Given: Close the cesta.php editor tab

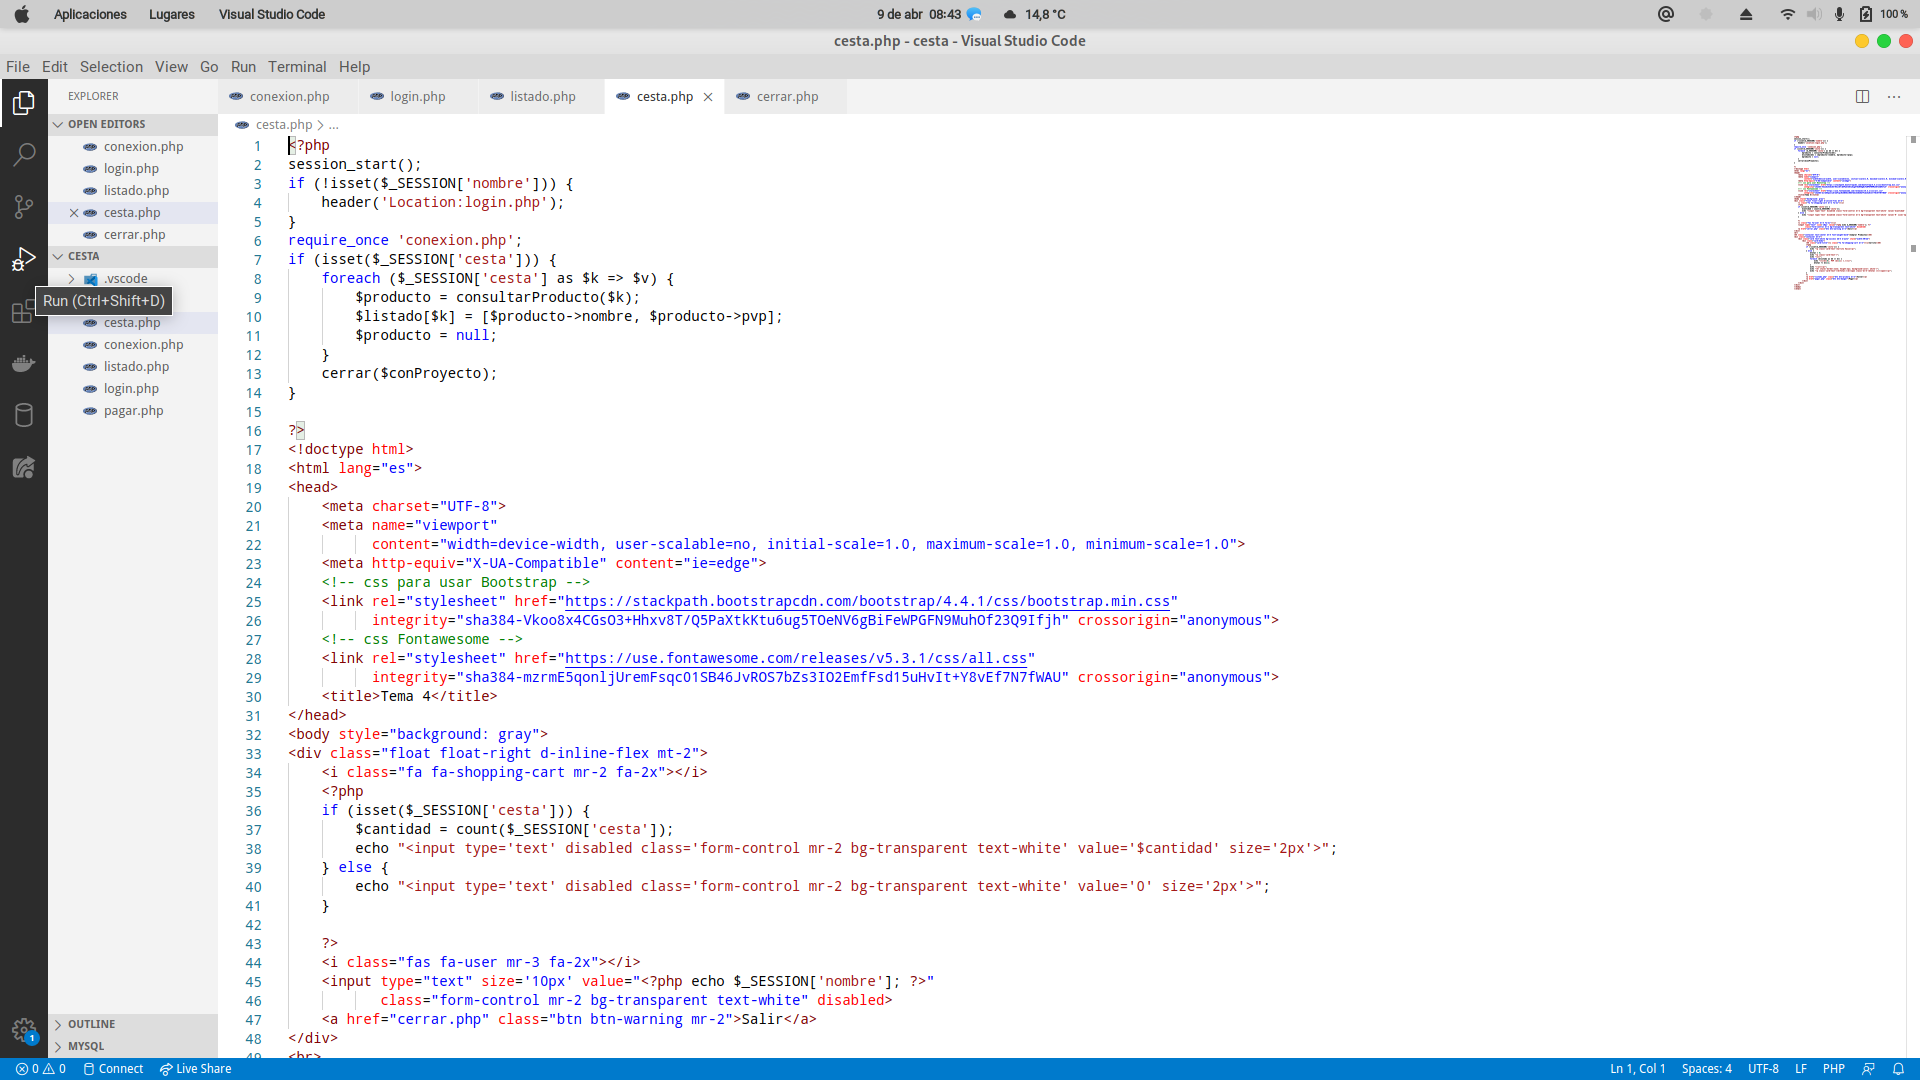Looking at the screenshot, I should click(x=708, y=97).
